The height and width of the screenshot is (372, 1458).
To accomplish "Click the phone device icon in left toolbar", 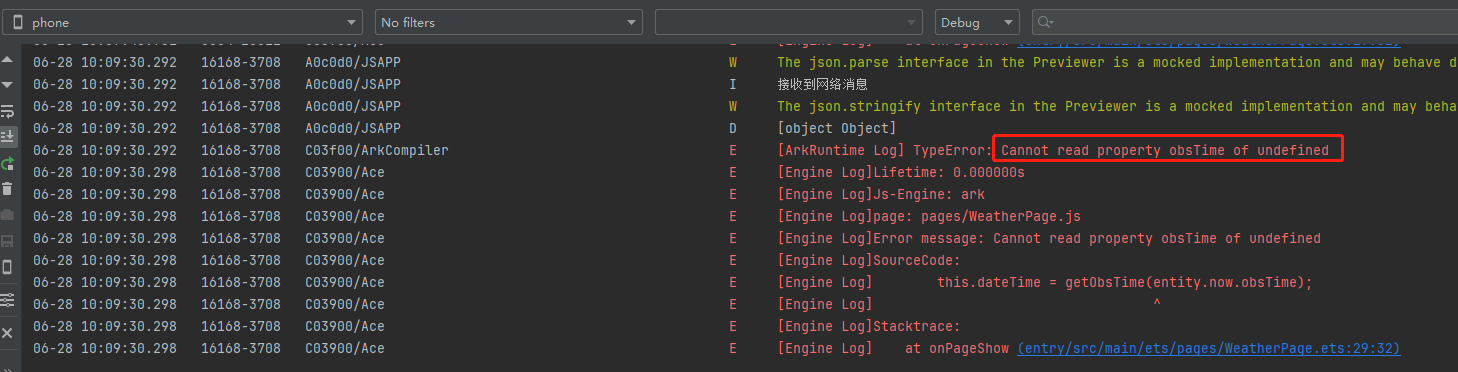I will 7,267.
